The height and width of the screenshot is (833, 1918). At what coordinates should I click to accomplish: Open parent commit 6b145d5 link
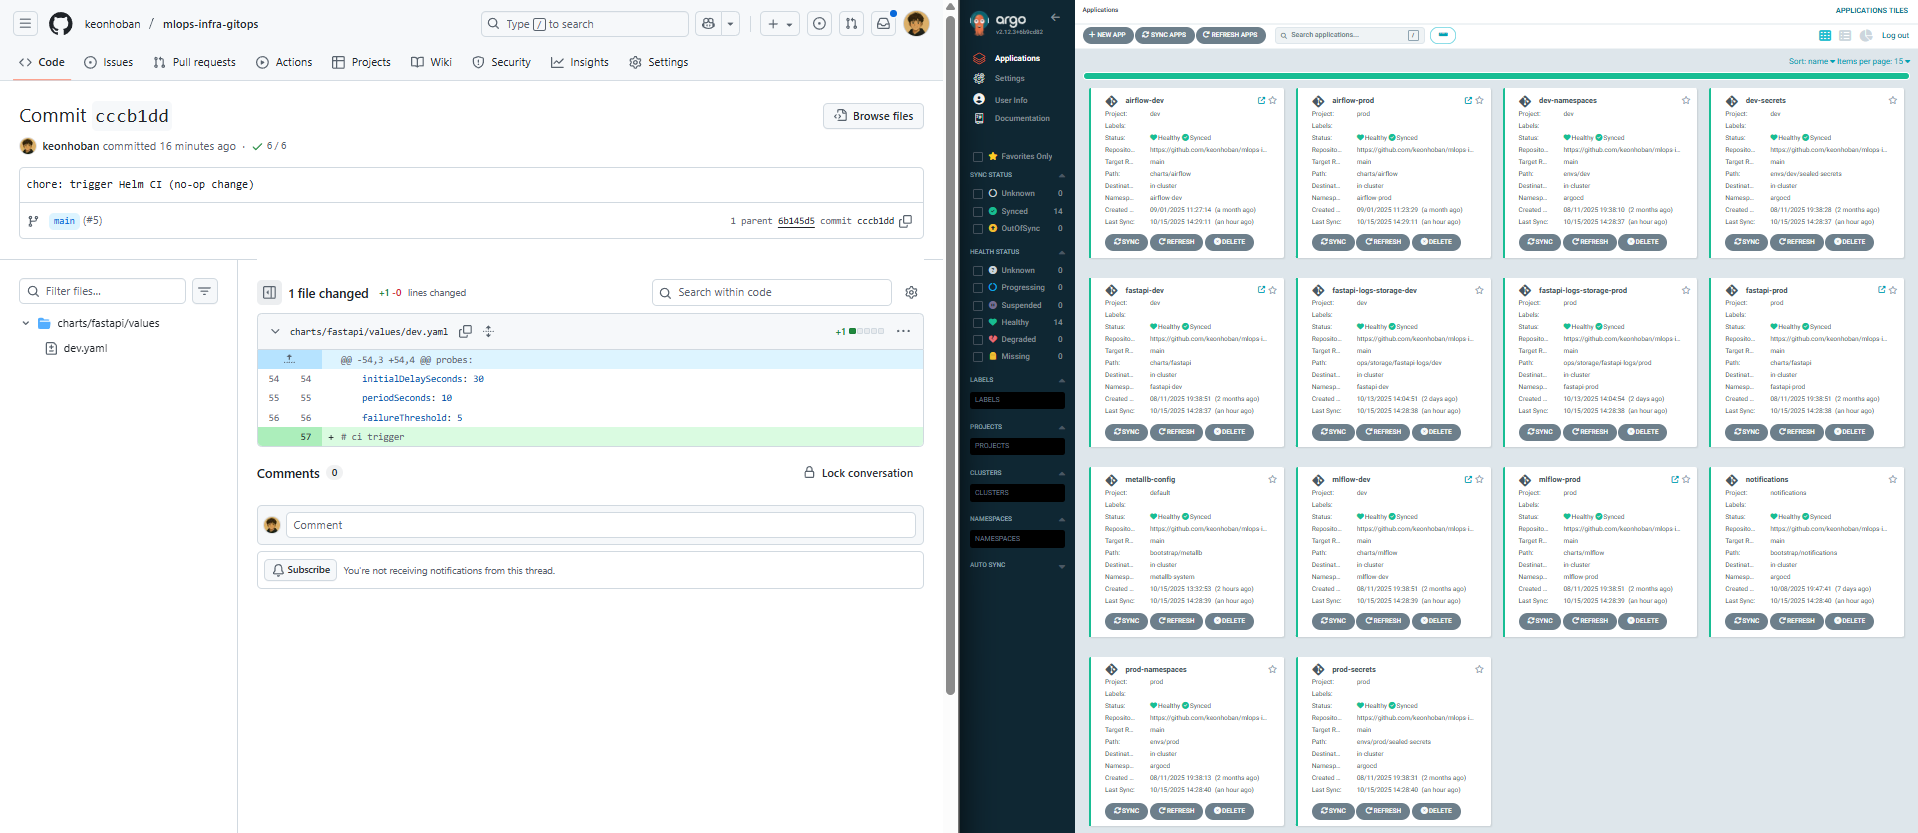[796, 221]
